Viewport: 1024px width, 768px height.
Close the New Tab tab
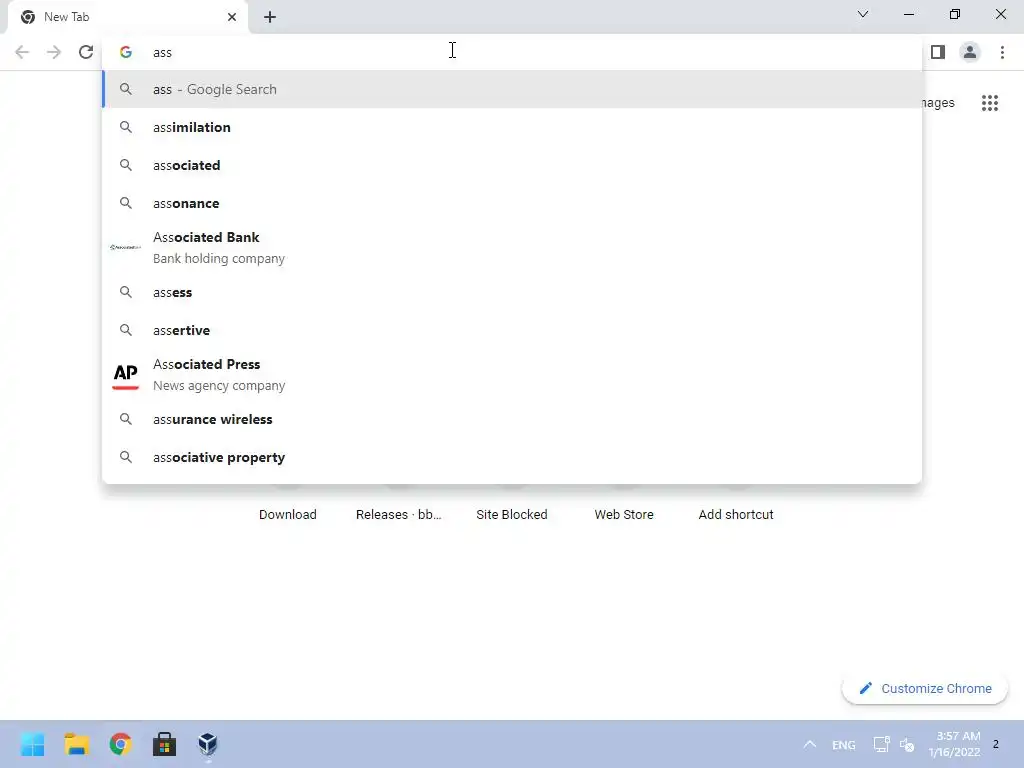tap(232, 17)
